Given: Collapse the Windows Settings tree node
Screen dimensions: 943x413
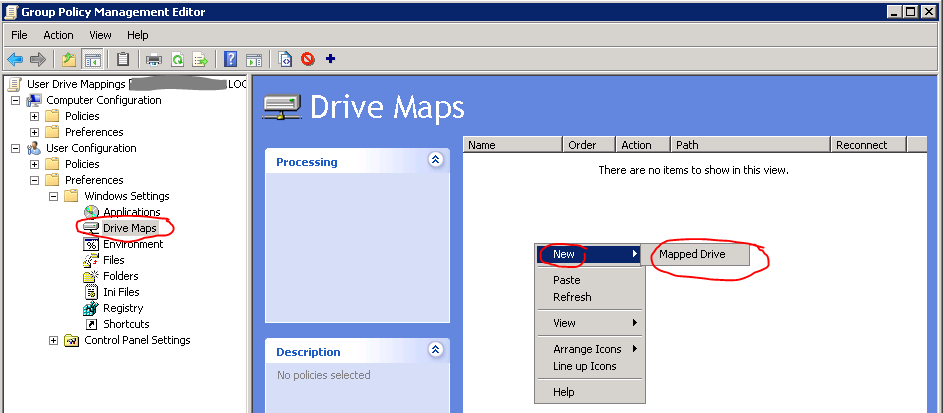Looking at the screenshot, I should pyautogui.click(x=53, y=196).
